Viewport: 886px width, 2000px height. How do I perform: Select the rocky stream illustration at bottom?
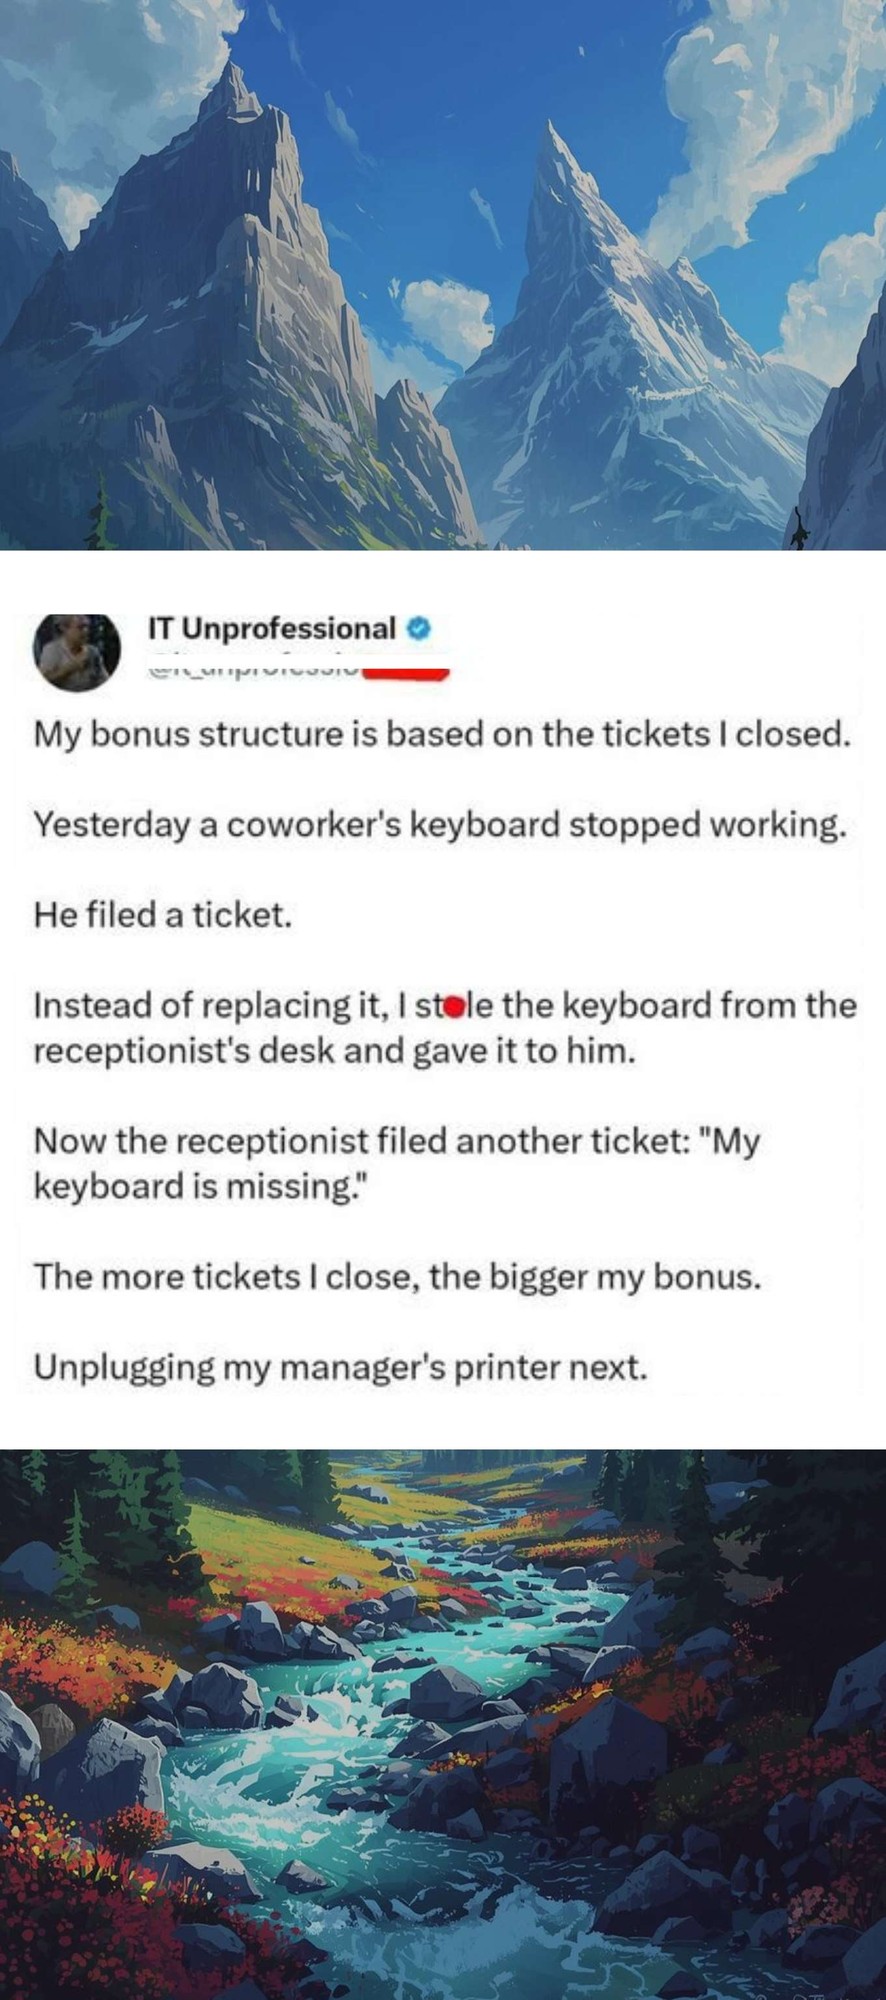pyautogui.click(x=443, y=1724)
